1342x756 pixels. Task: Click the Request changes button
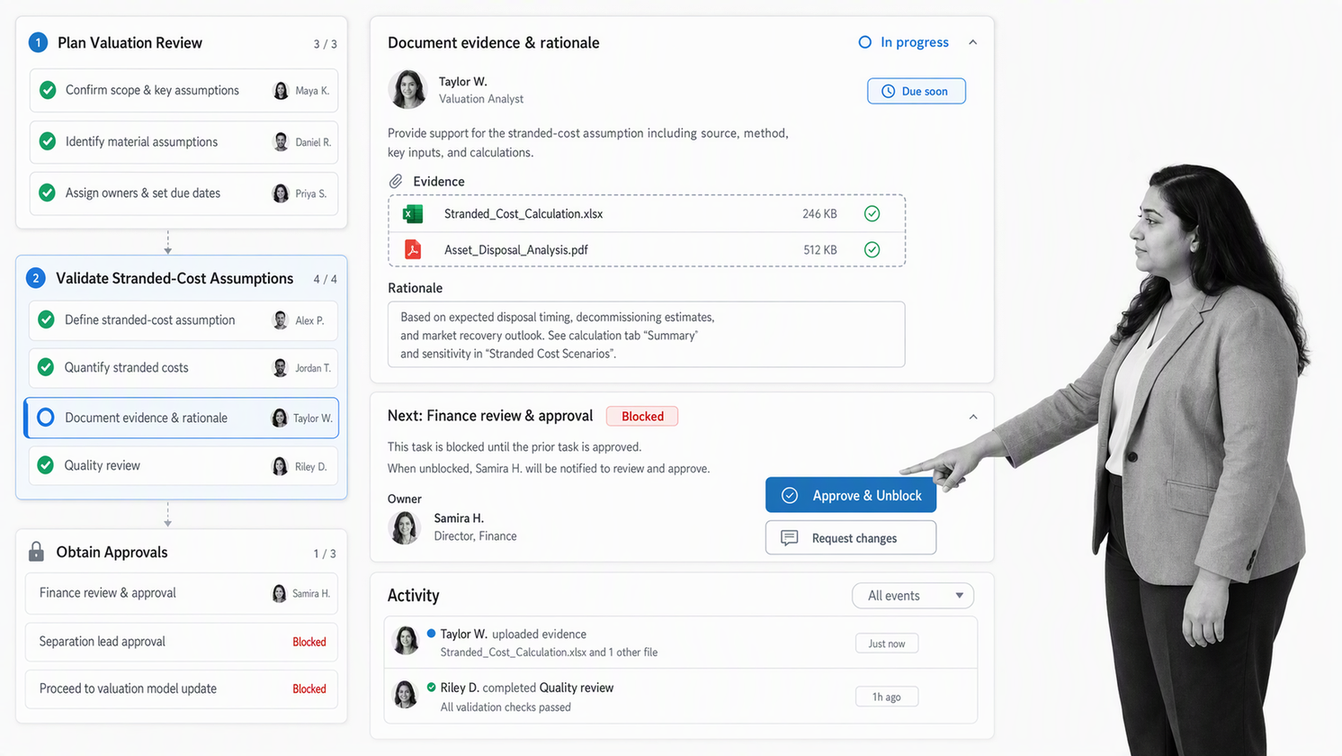(x=851, y=538)
